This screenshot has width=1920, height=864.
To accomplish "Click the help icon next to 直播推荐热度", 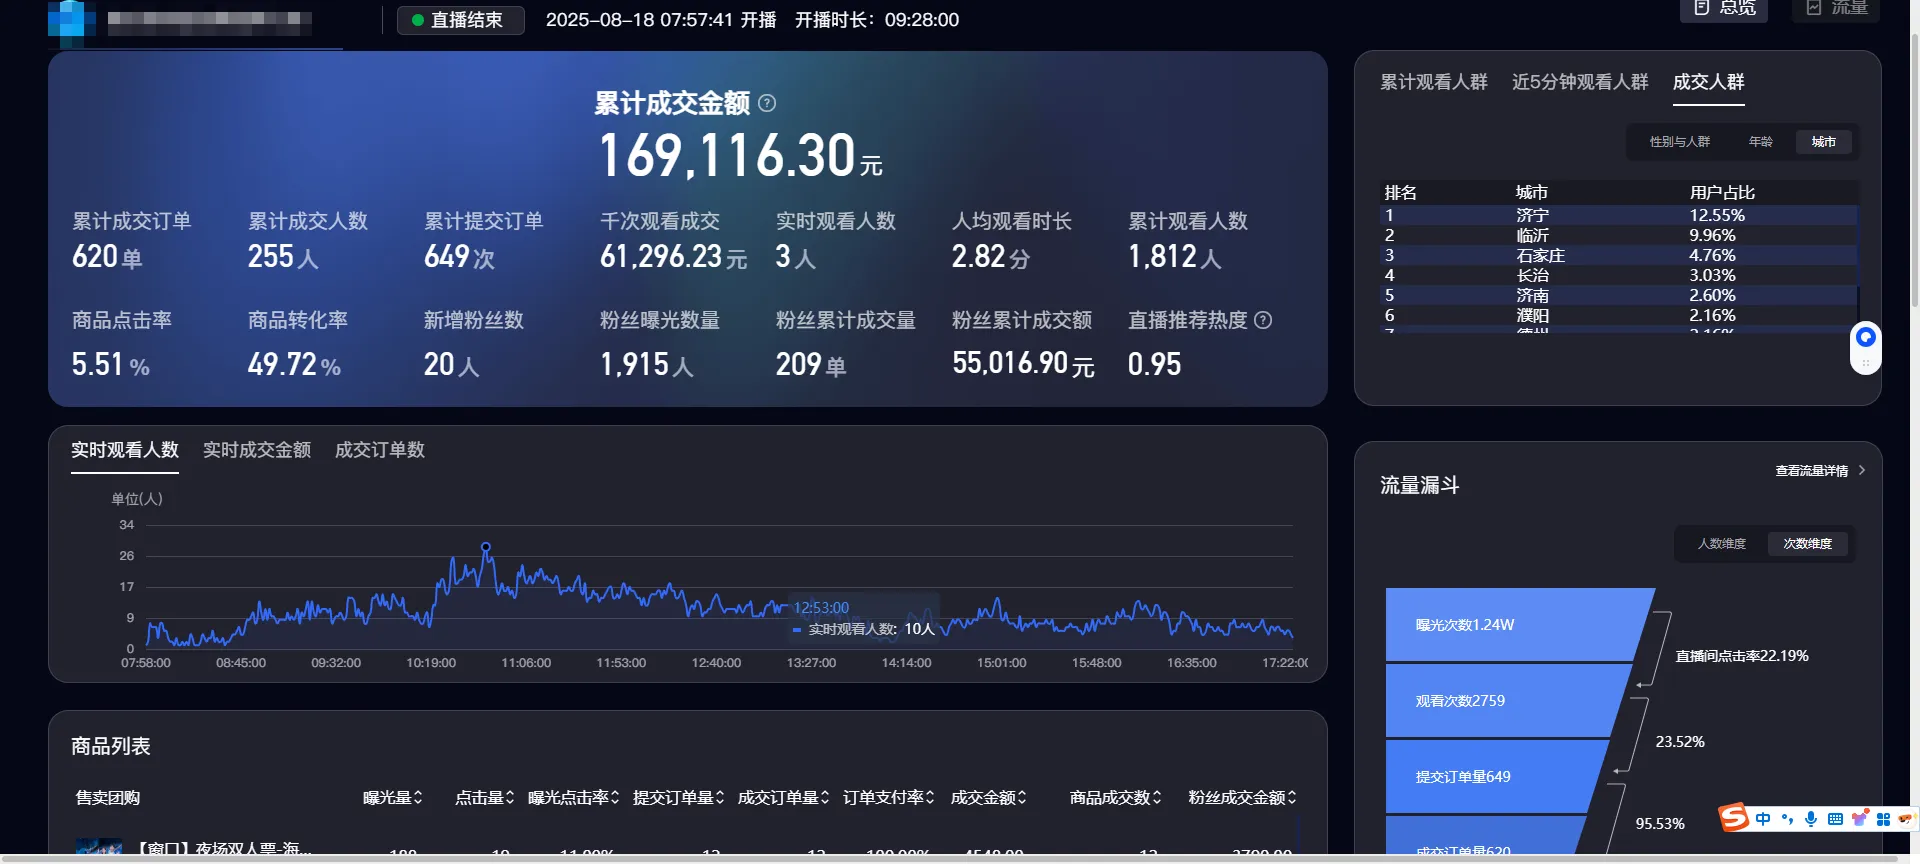I will pos(1263,320).
